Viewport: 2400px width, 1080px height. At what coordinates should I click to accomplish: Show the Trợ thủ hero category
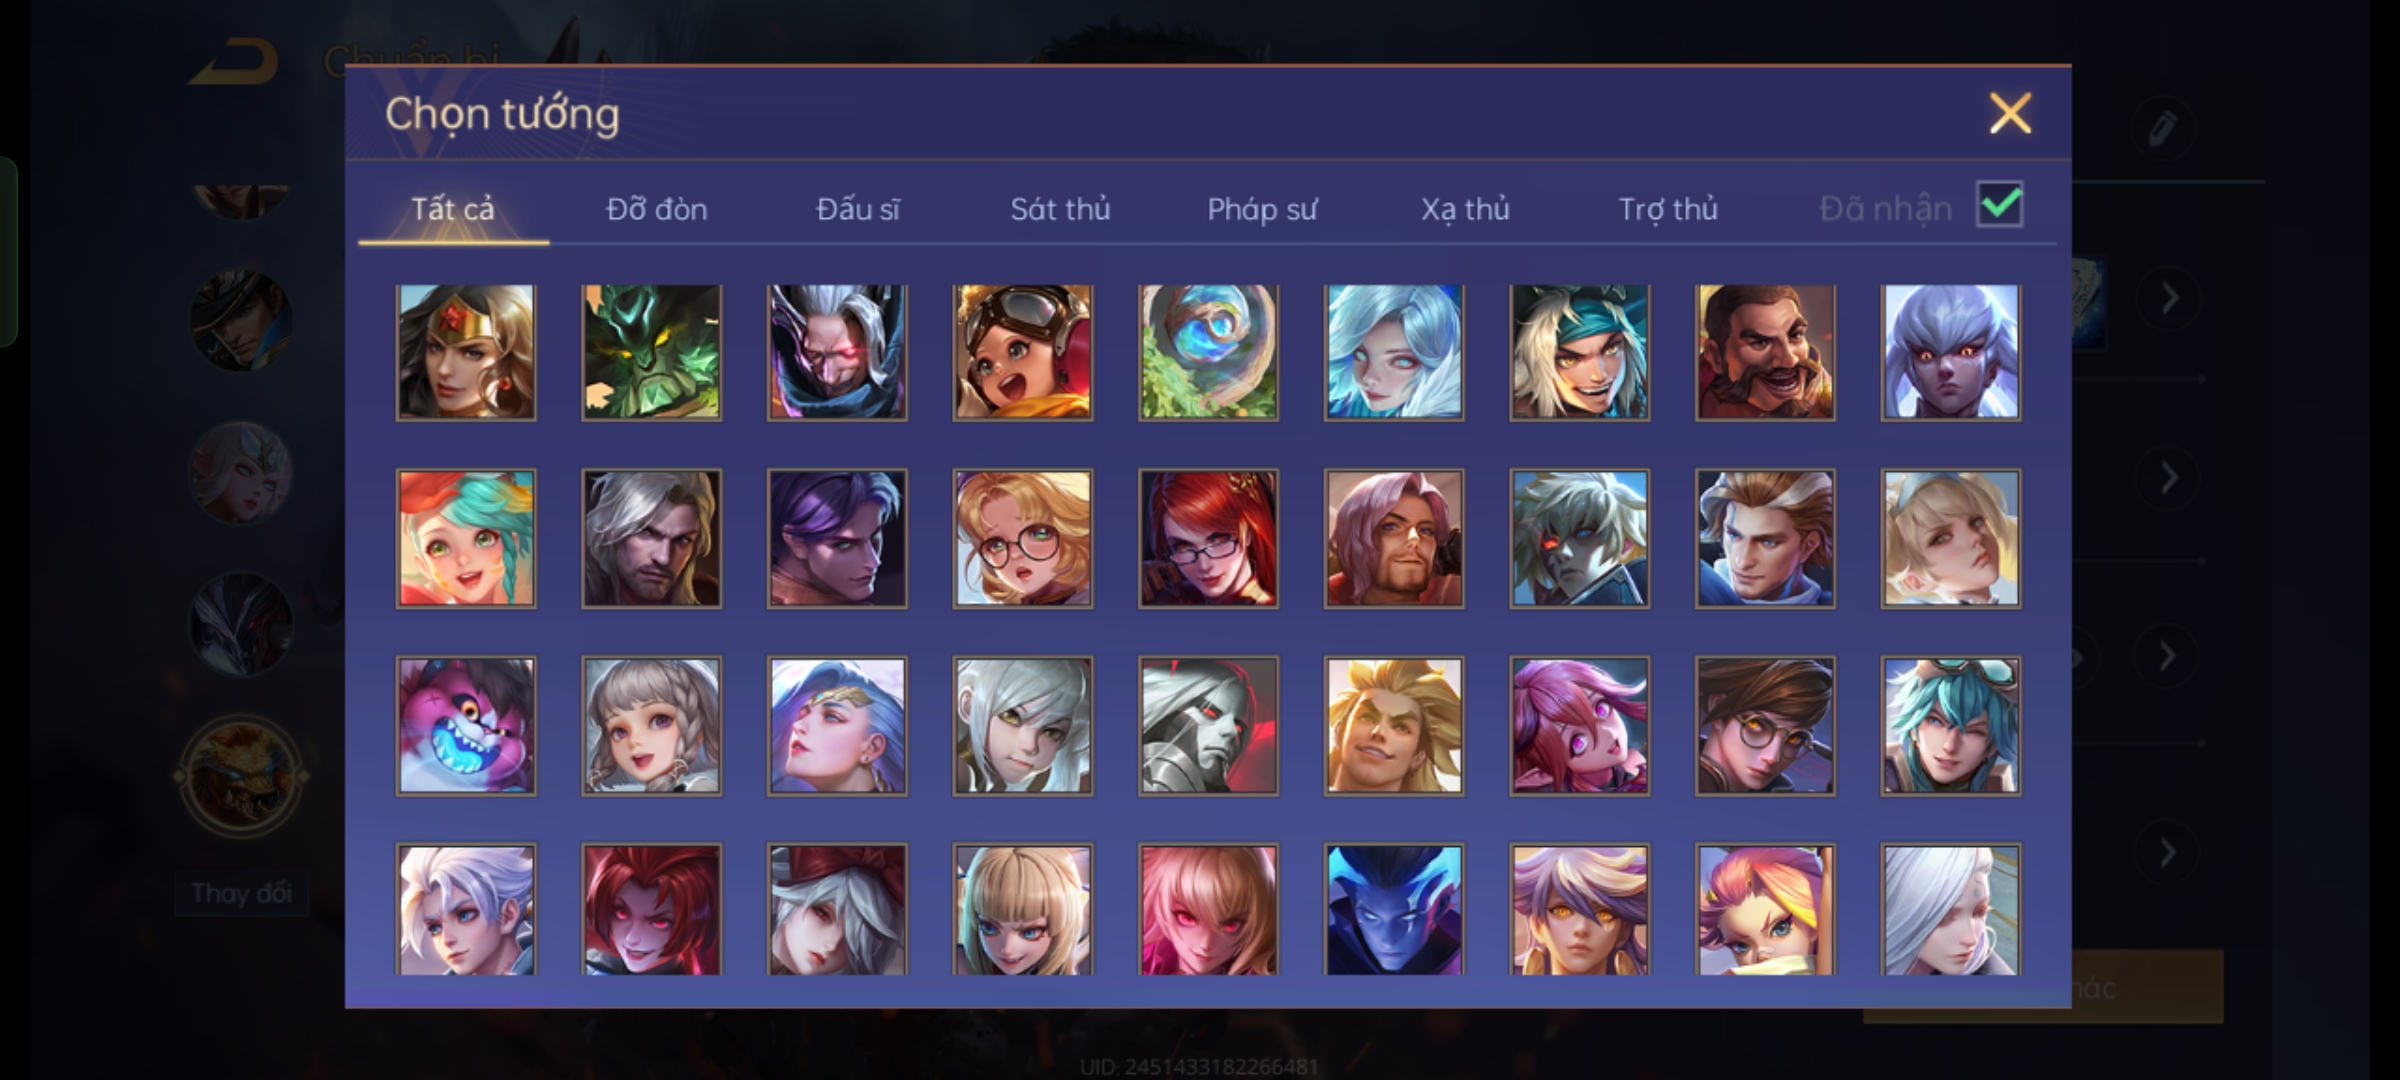coord(1668,209)
